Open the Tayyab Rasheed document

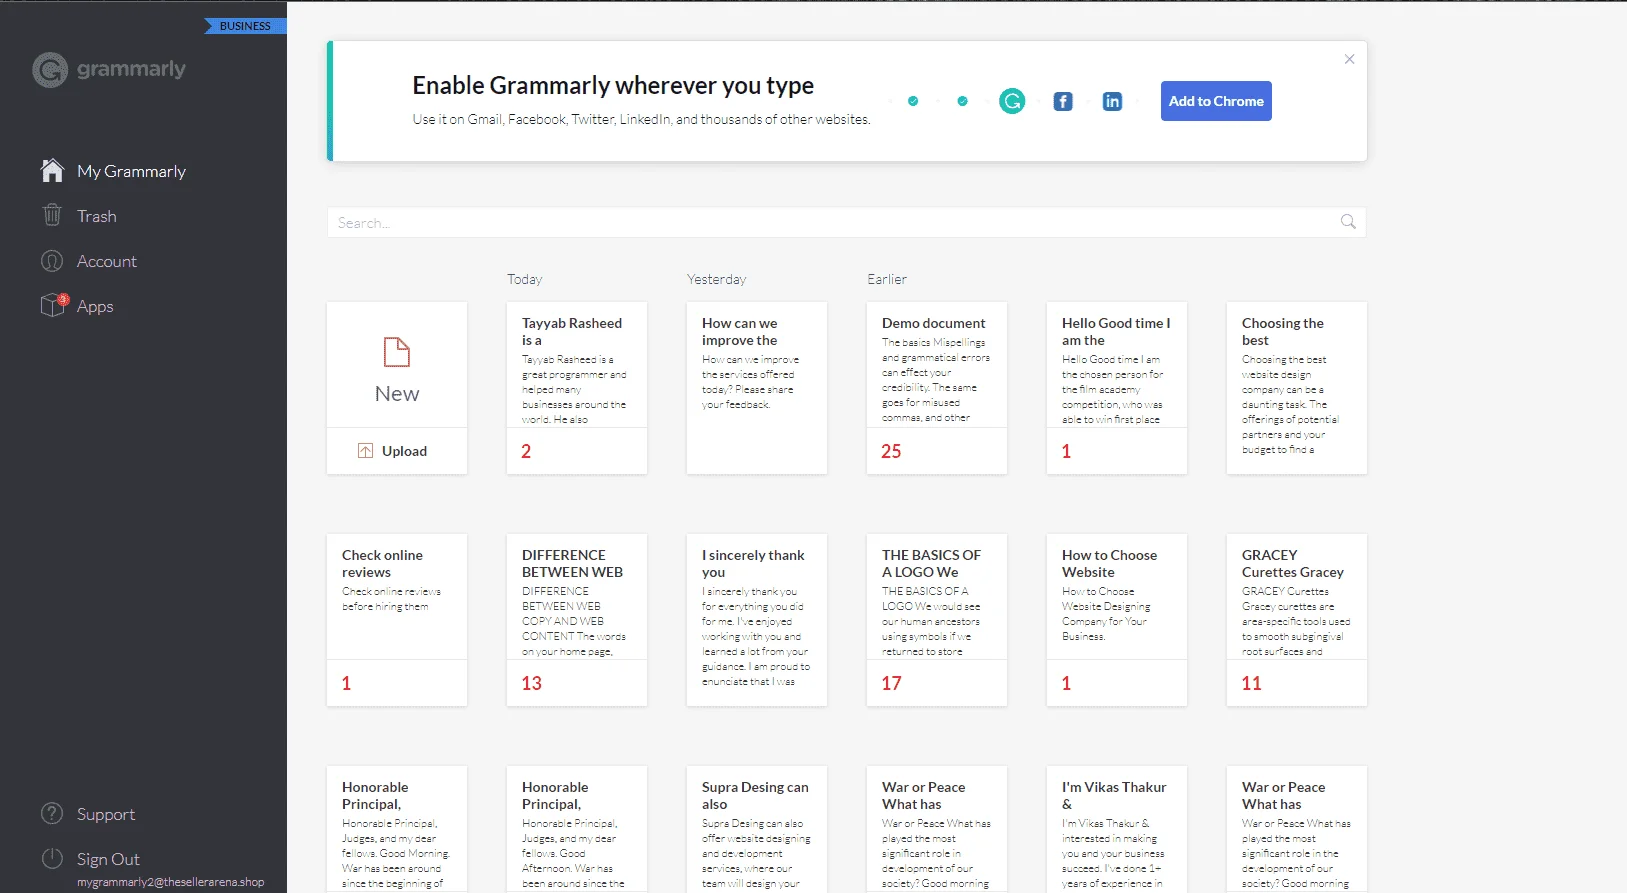coord(577,388)
